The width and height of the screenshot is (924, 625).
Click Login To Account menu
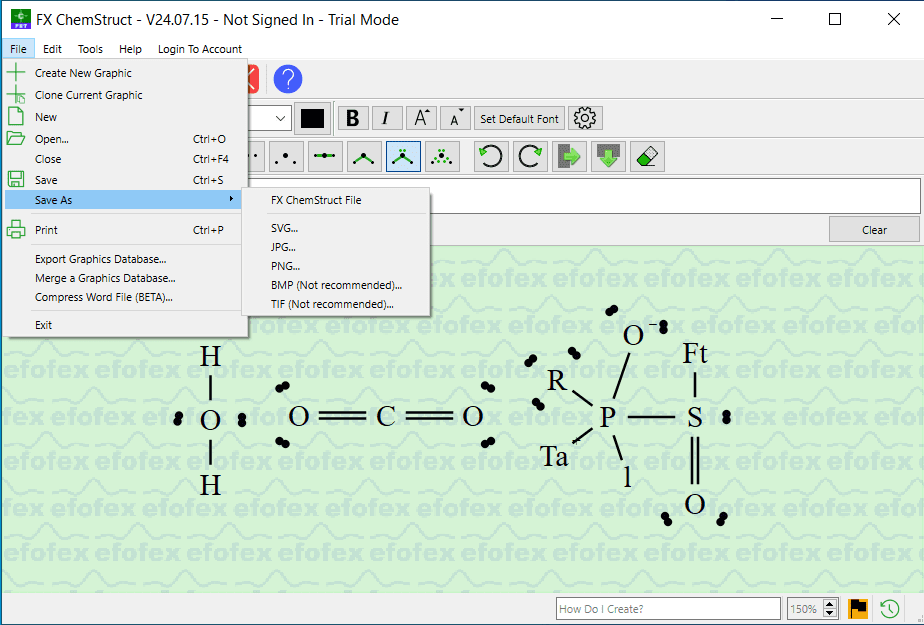[200, 49]
